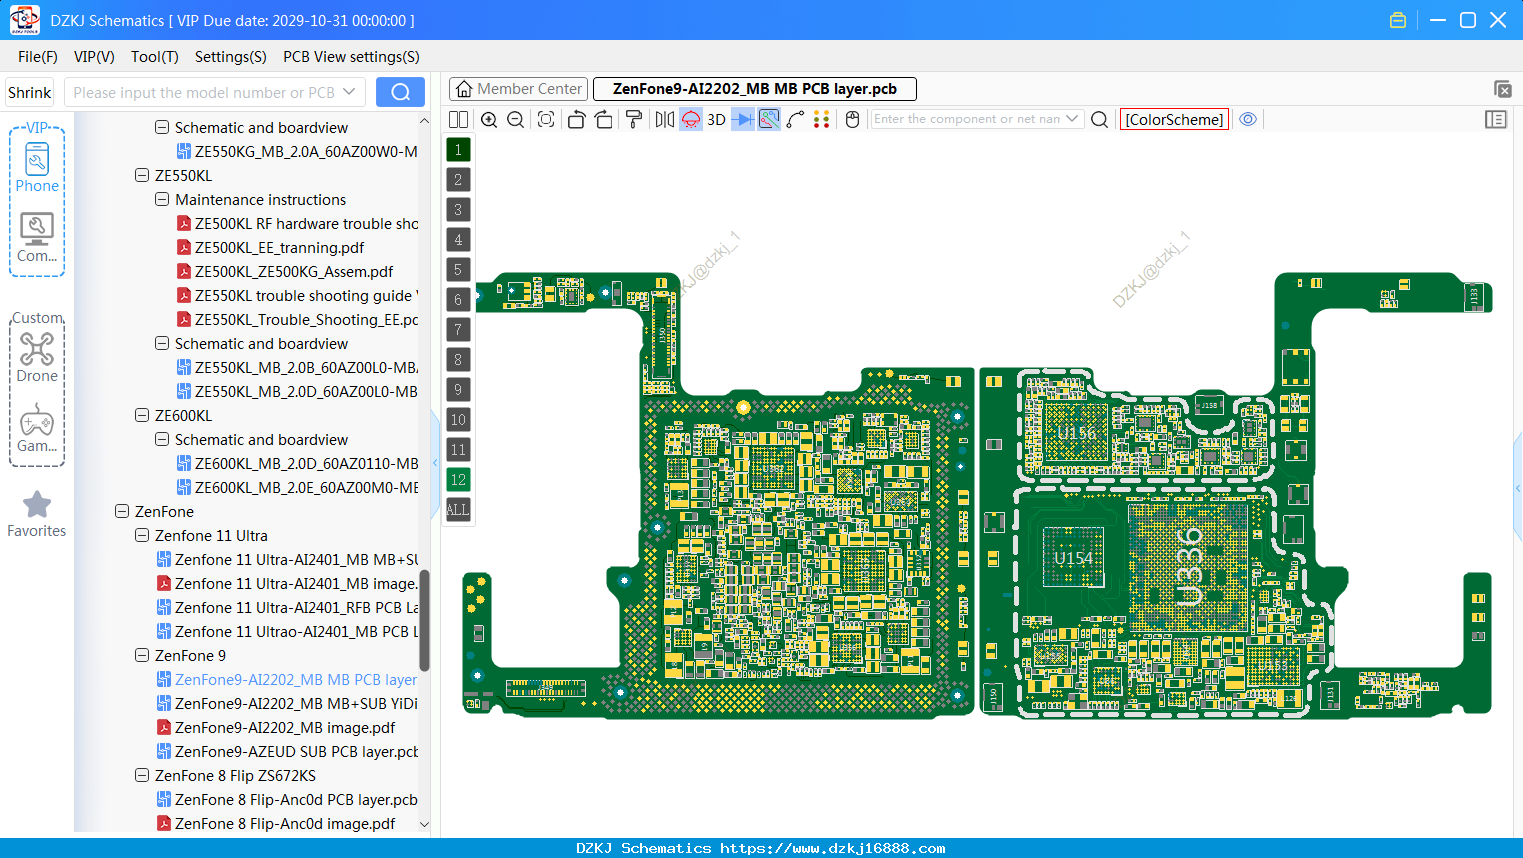This screenshot has width=1523, height=858.
Task: Select PCB layer 1
Action: click(x=458, y=150)
